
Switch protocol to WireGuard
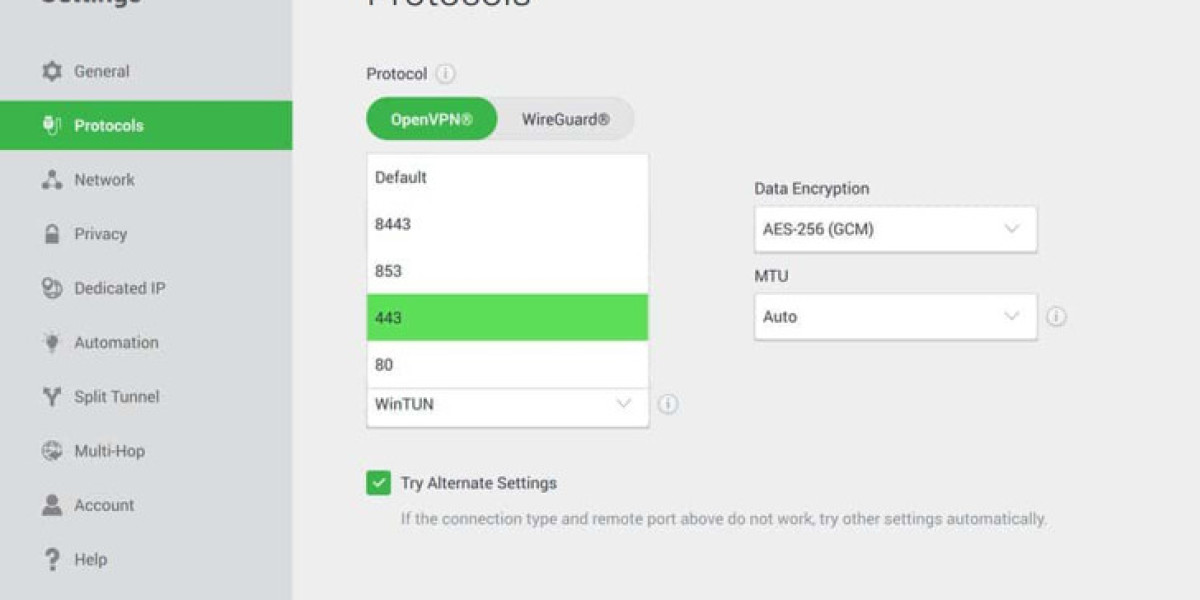pyautogui.click(x=565, y=120)
